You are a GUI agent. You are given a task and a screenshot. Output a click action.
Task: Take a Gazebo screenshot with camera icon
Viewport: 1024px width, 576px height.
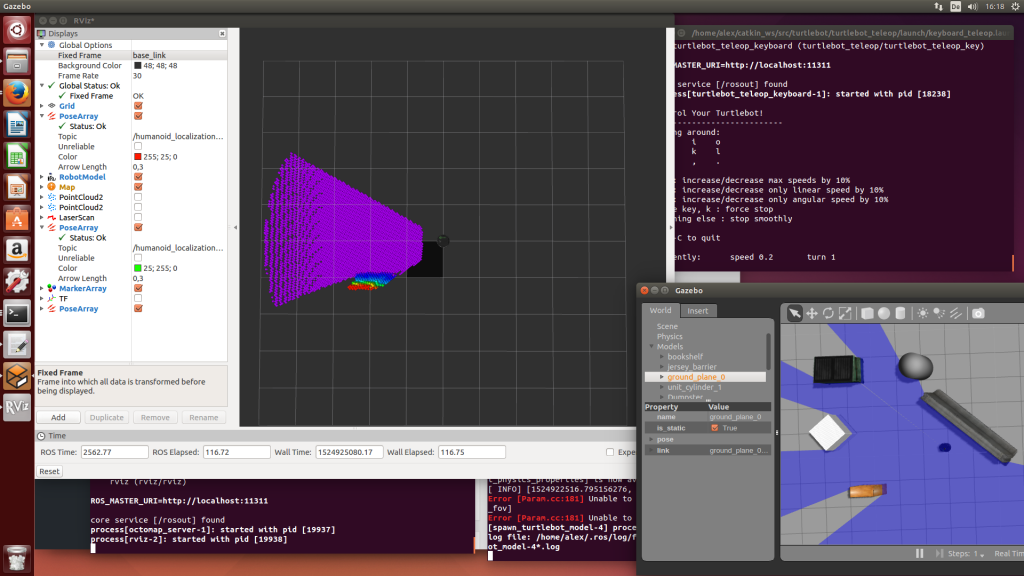pyautogui.click(x=978, y=313)
